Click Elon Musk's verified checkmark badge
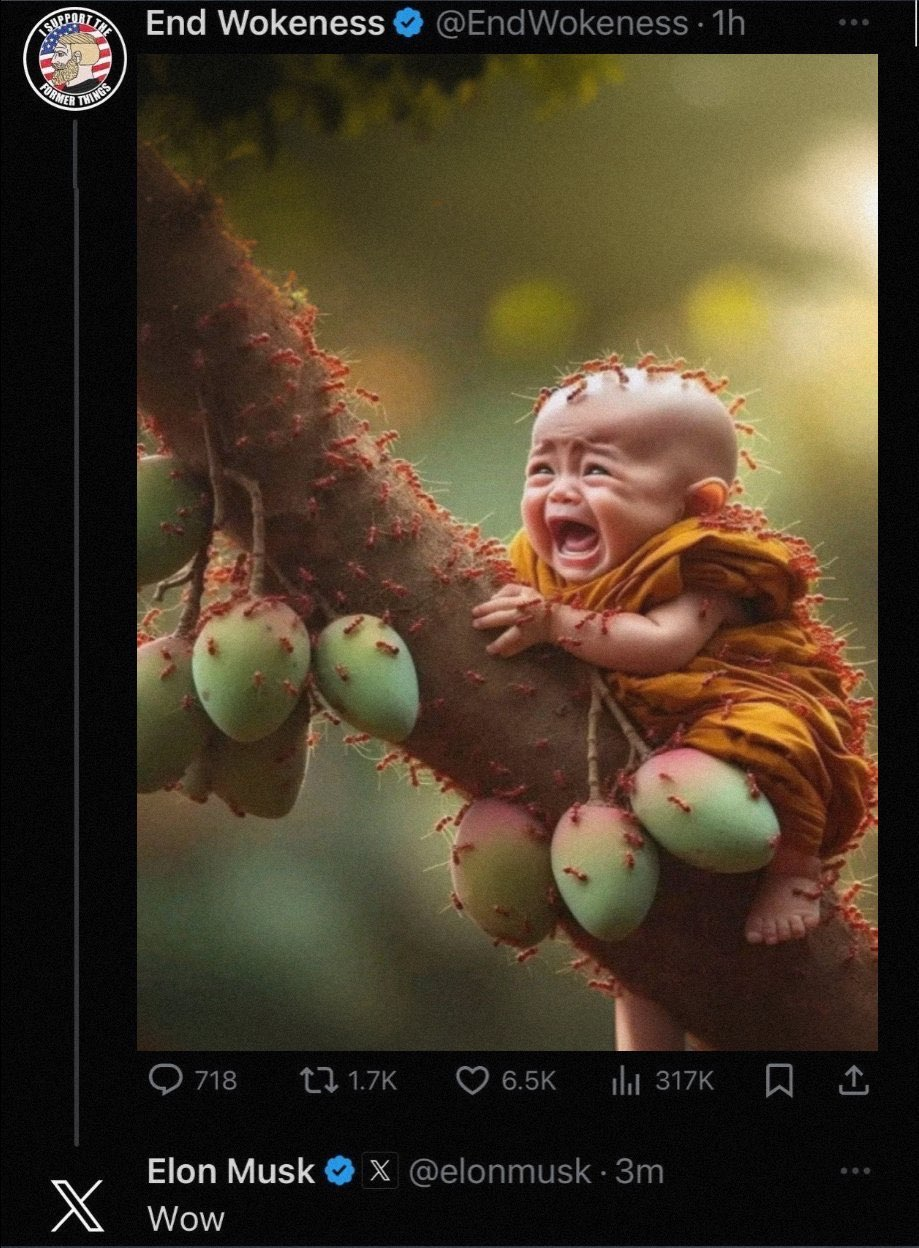919x1248 pixels. pyautogui.click(x=340, y=1171)
